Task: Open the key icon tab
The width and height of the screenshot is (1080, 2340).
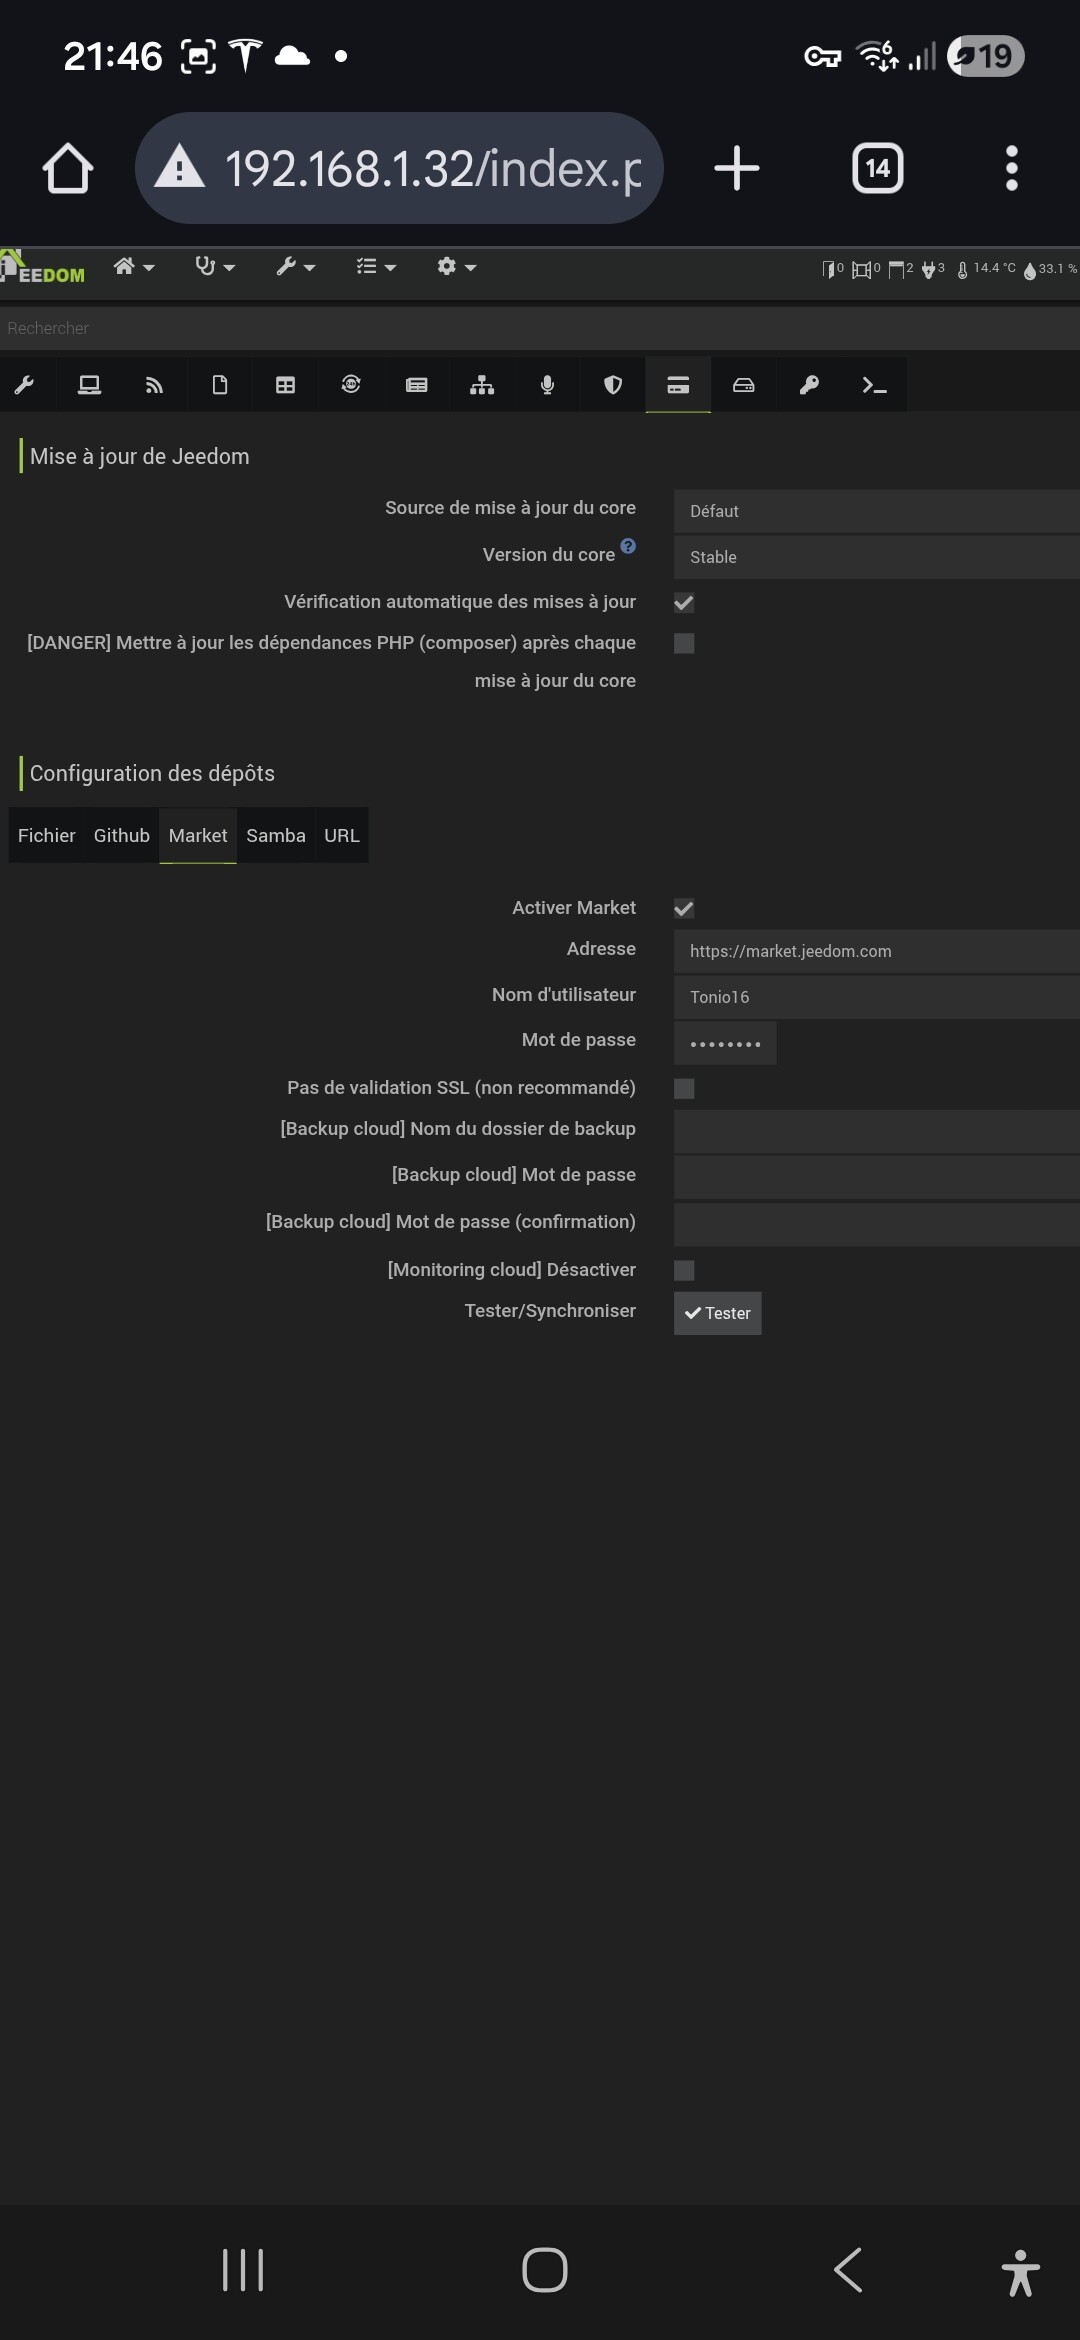Action: [x=809, y=386]
